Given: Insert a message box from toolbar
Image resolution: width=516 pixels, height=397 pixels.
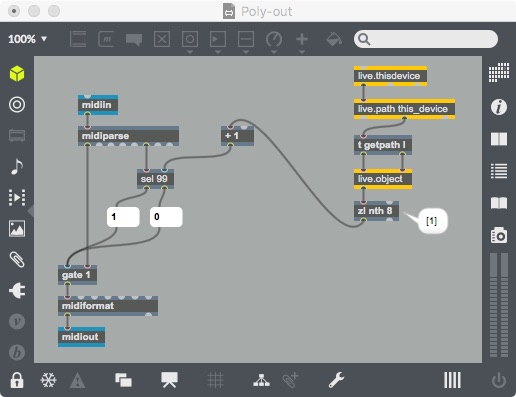Looking at the screenshot, I should 106,39.
